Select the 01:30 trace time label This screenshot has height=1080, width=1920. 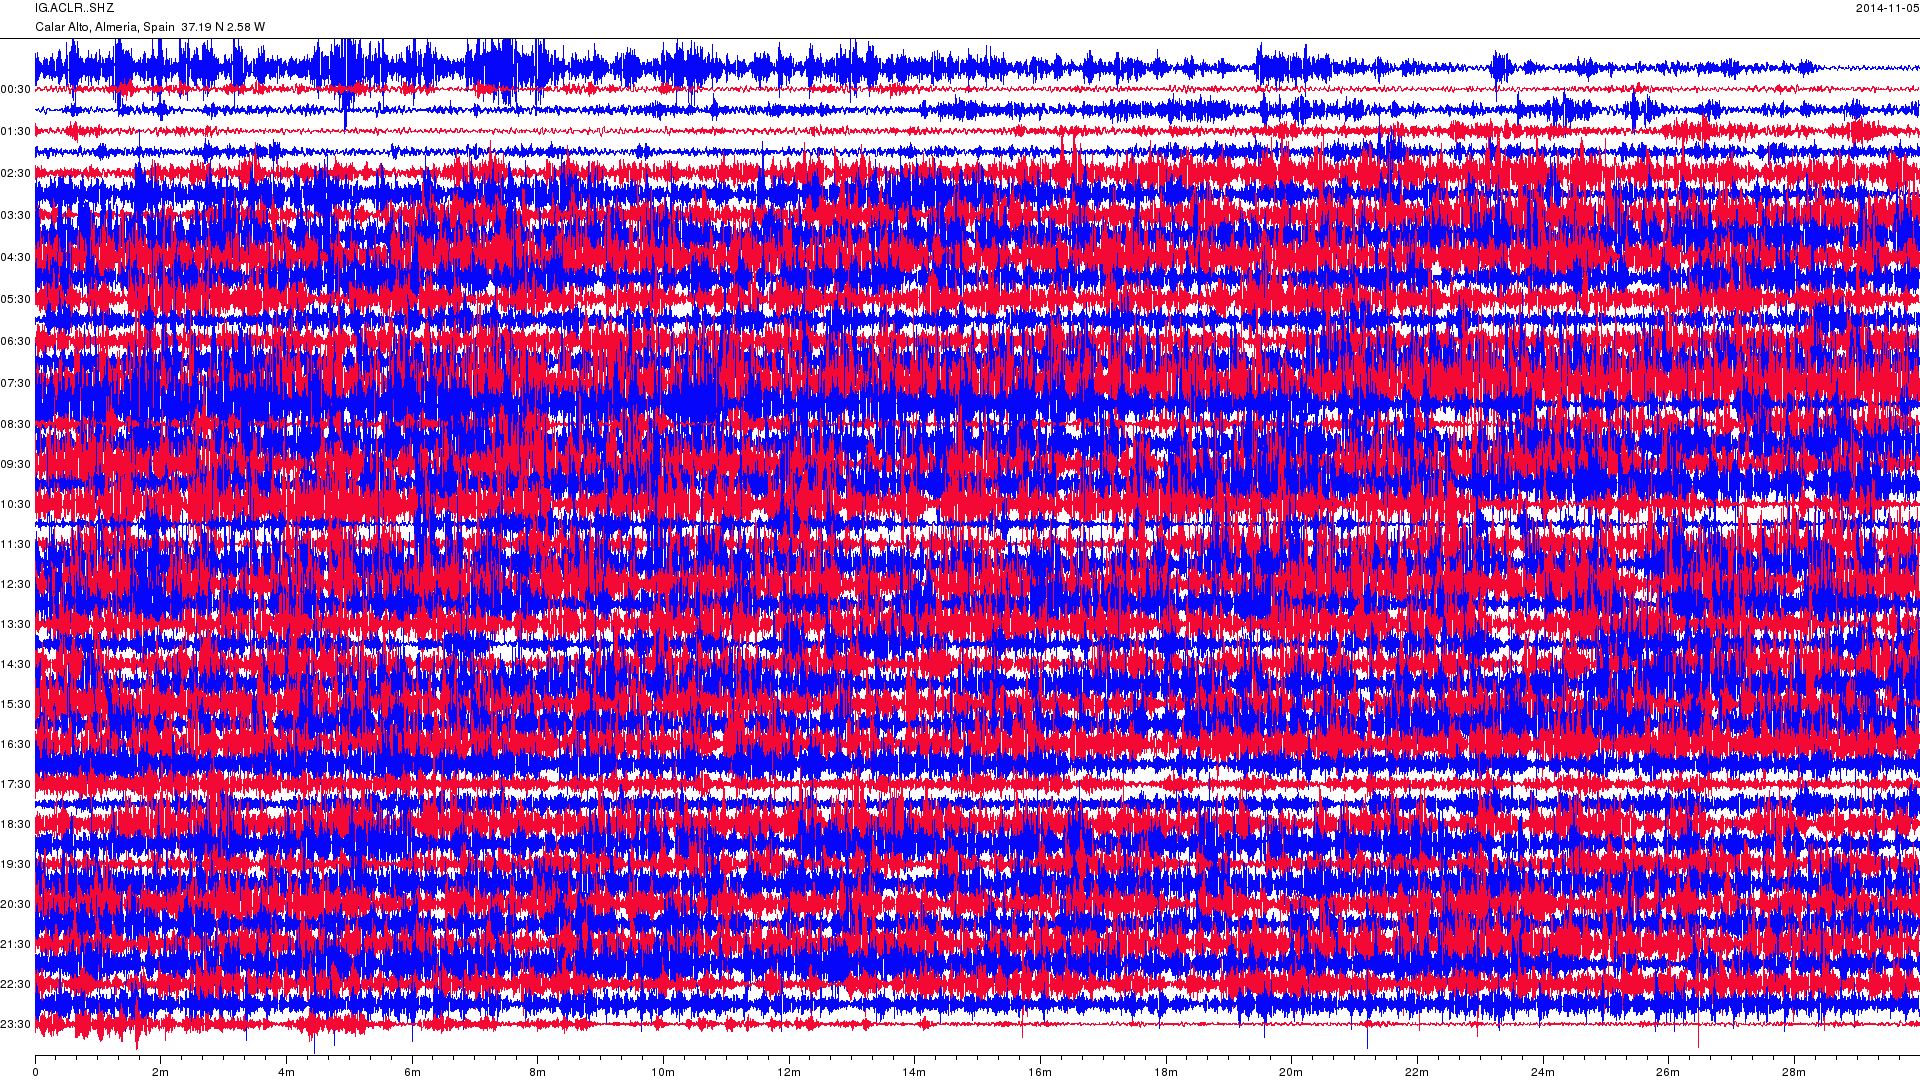point(16,132)
